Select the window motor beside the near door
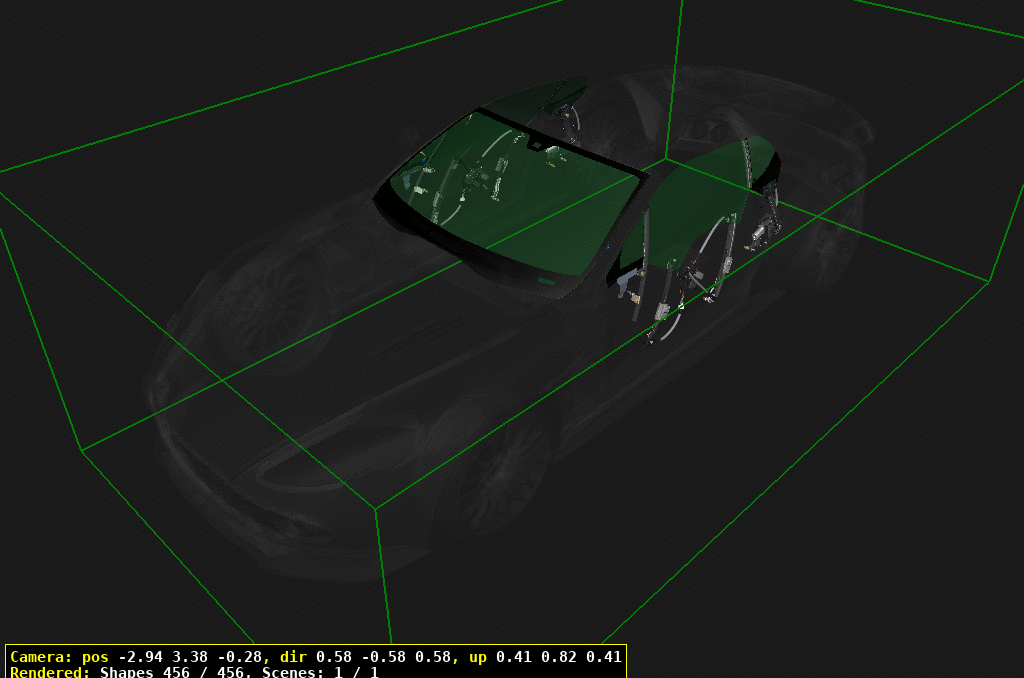 764,233
